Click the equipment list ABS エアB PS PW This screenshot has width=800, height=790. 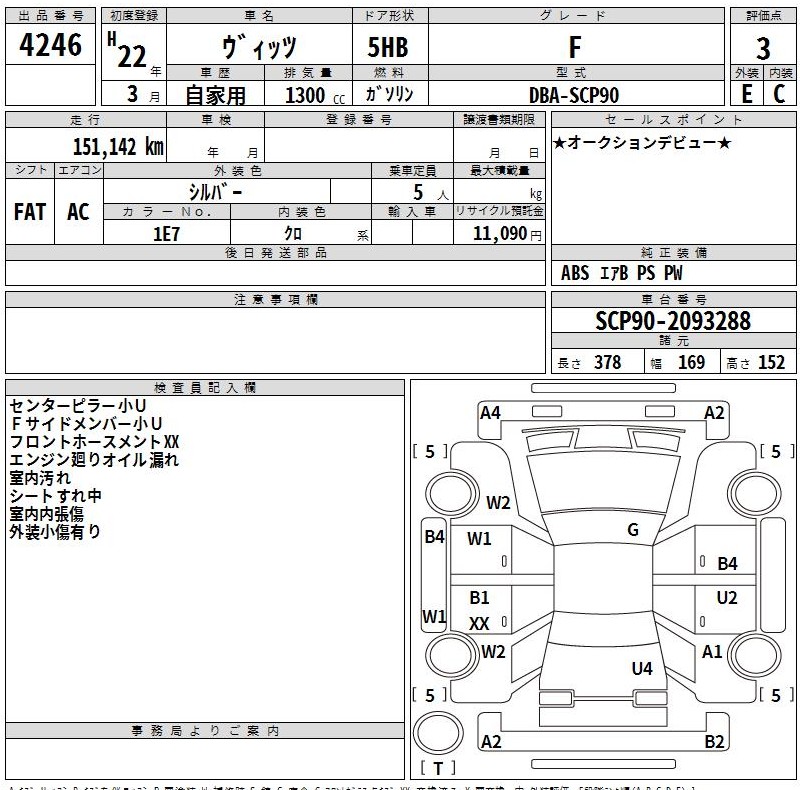click(x=621, y=273)
